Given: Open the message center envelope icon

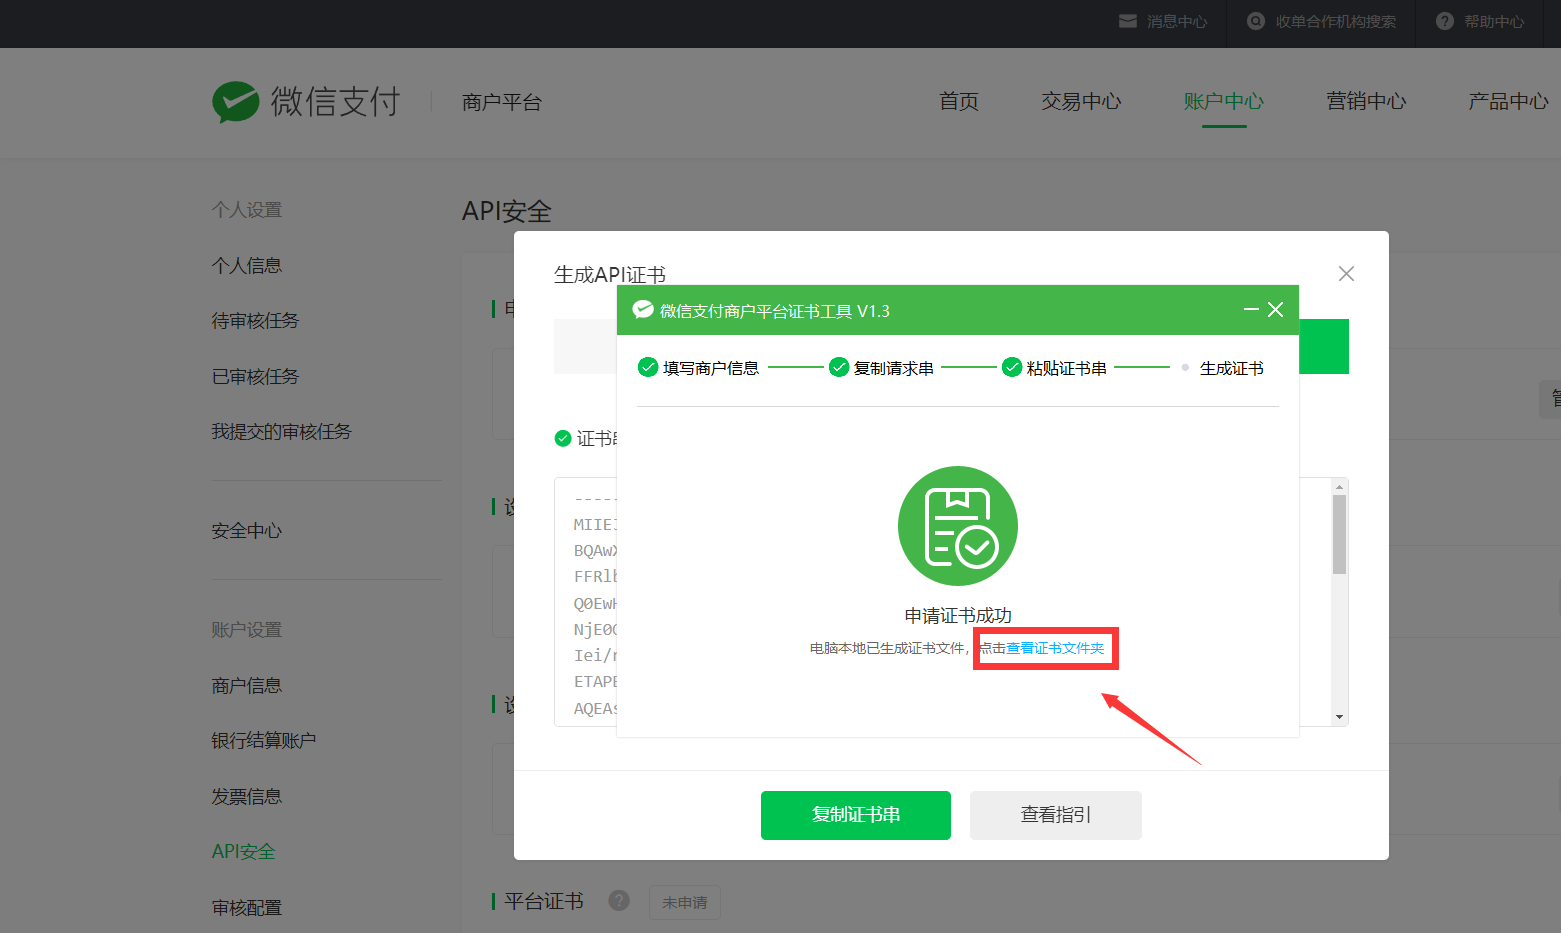Looking at the screenshot, I should (1127, 21).
